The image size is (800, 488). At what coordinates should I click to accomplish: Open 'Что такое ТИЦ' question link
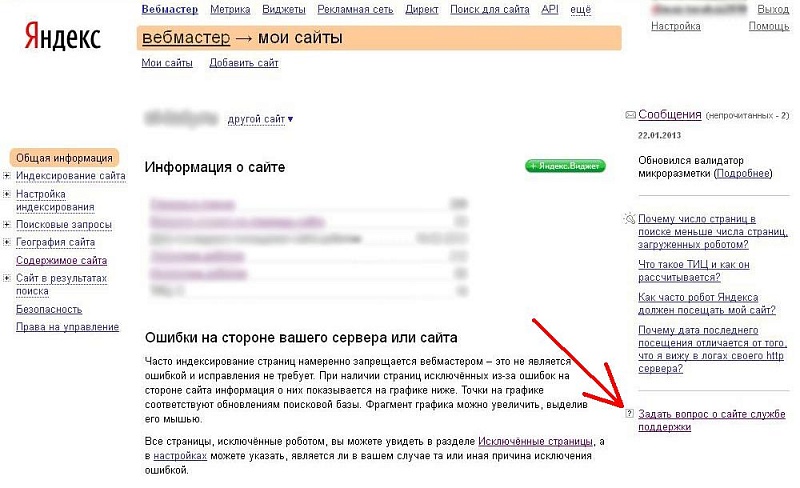point(694,271)
